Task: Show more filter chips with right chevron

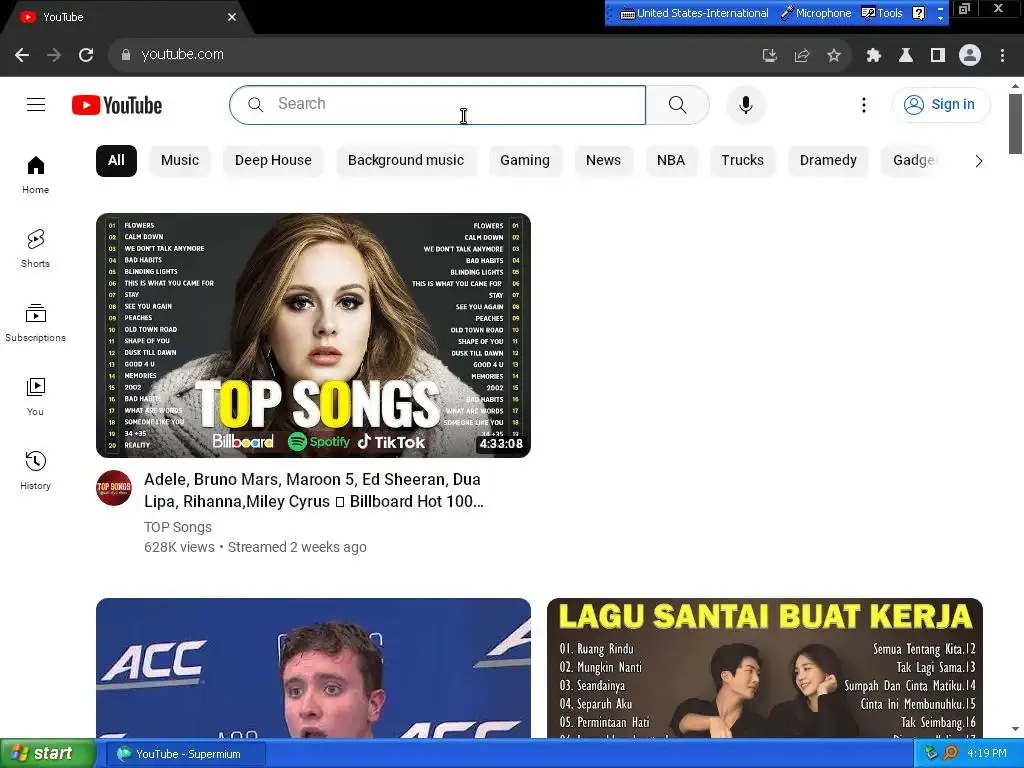Action: 978,161
